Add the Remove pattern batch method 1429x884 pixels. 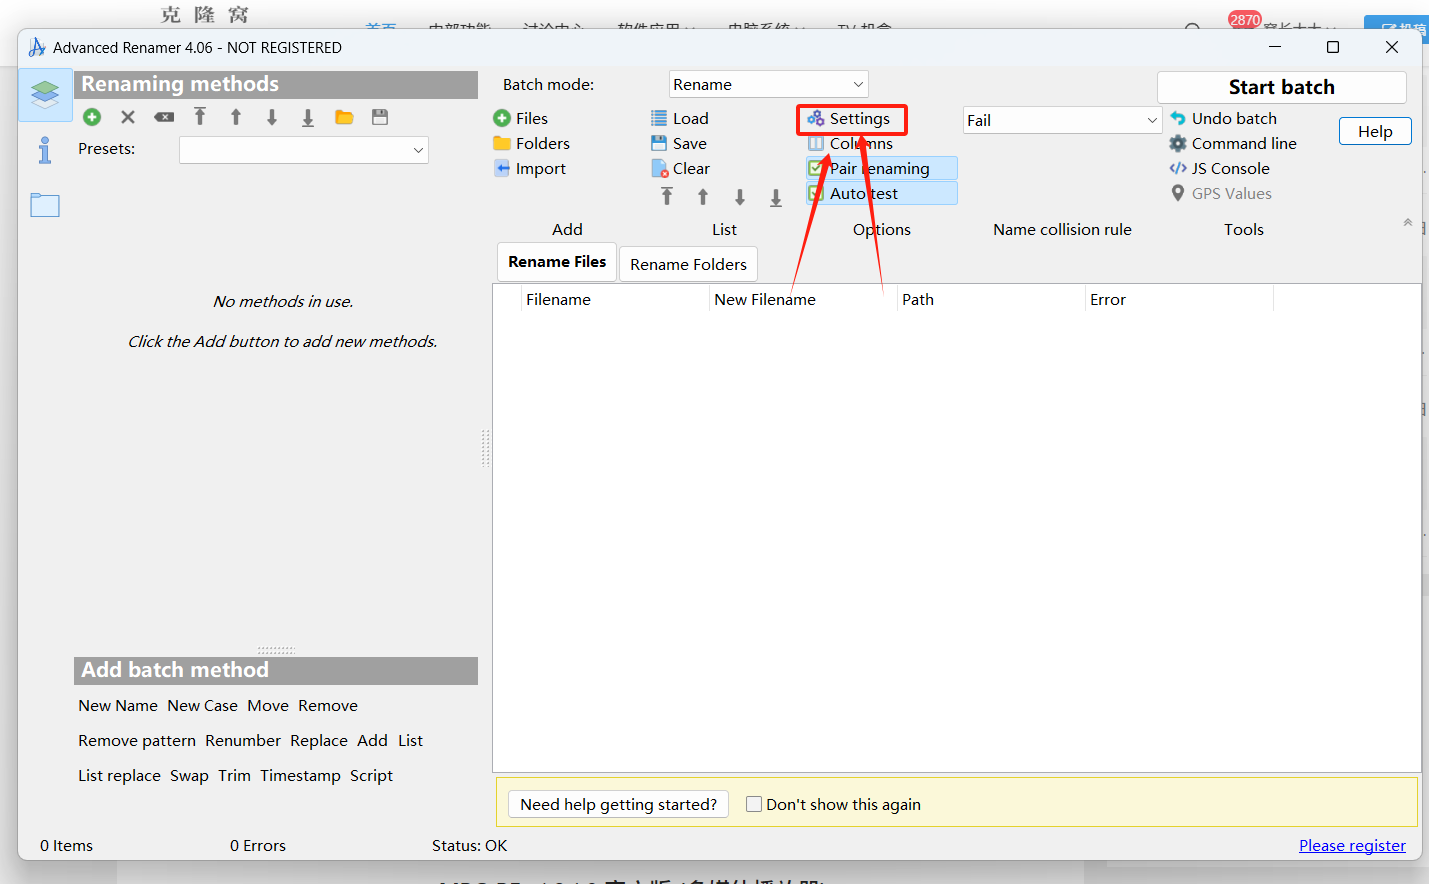click(137, 740)
